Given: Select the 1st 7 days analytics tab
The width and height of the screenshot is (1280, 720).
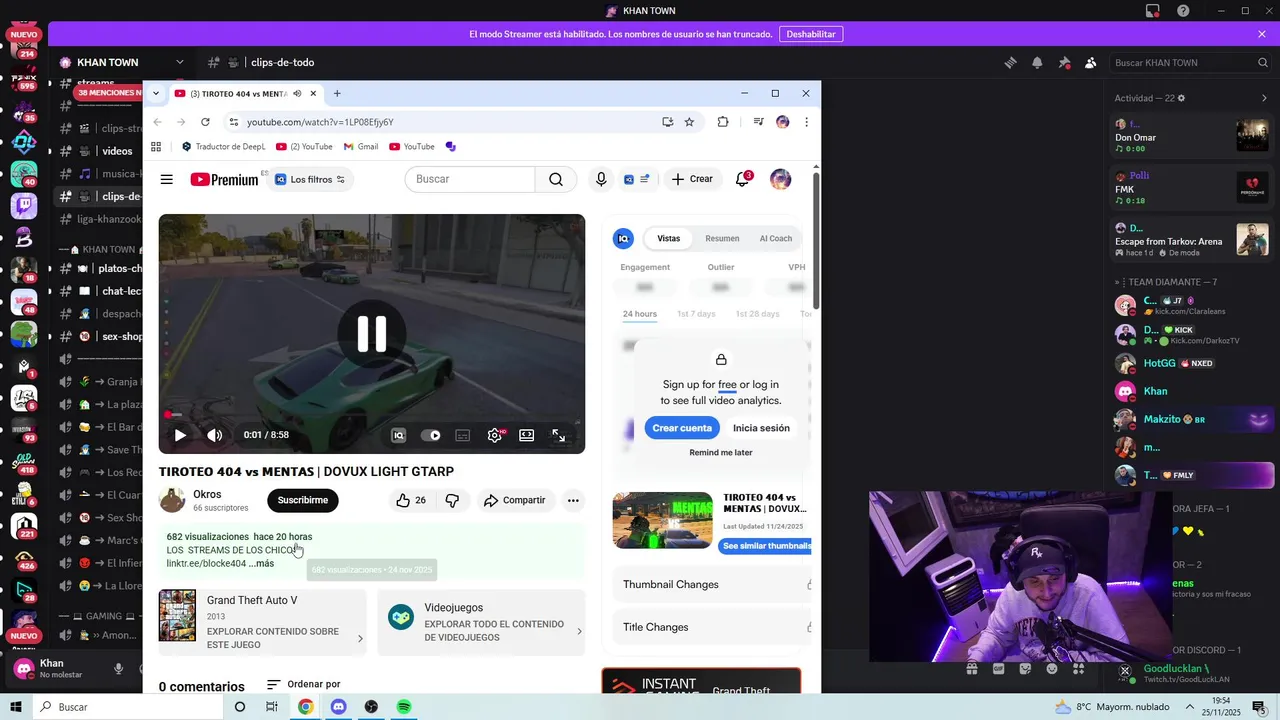Looking at the screenshot, I should 696,314.
